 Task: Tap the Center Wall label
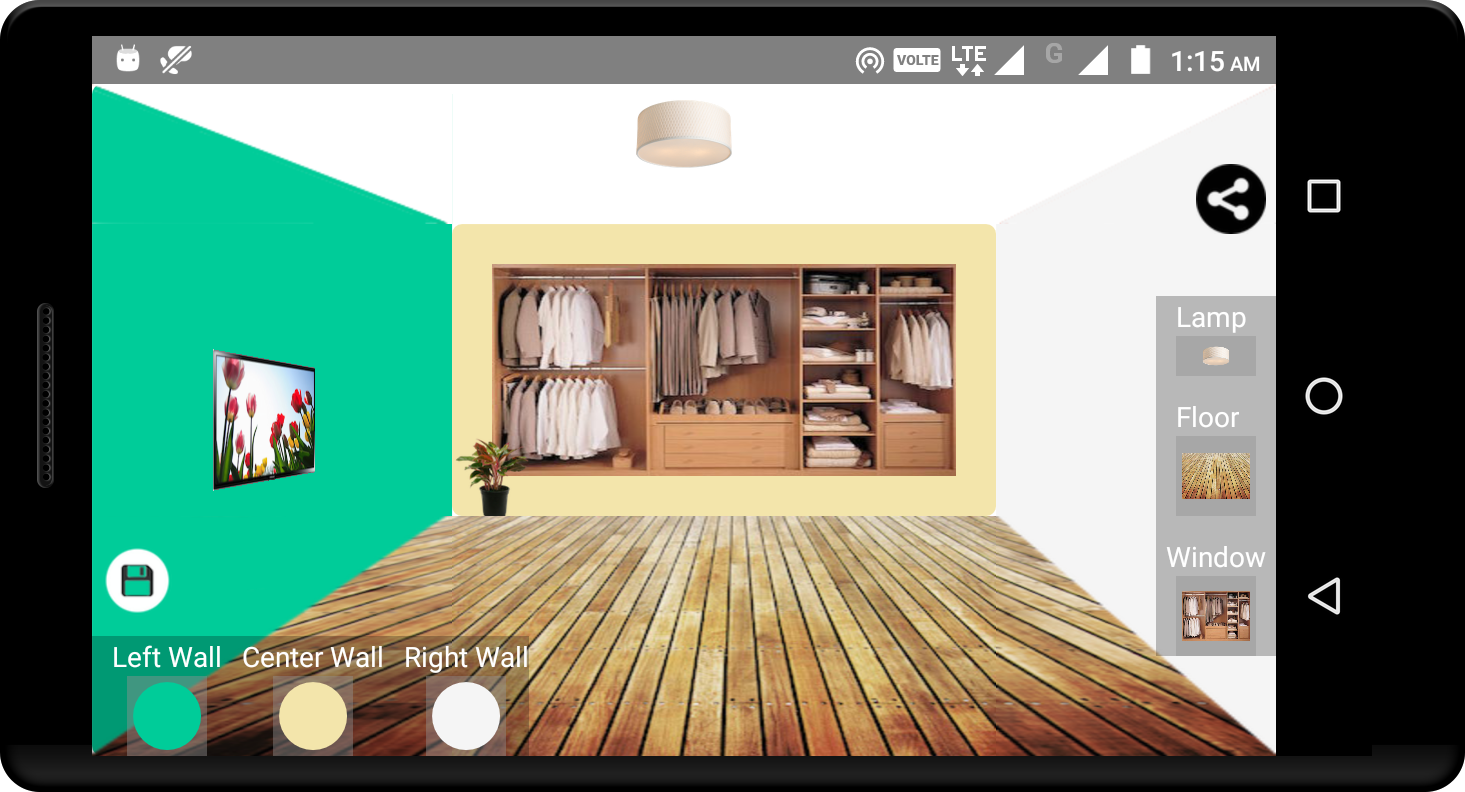coord(313,657)
